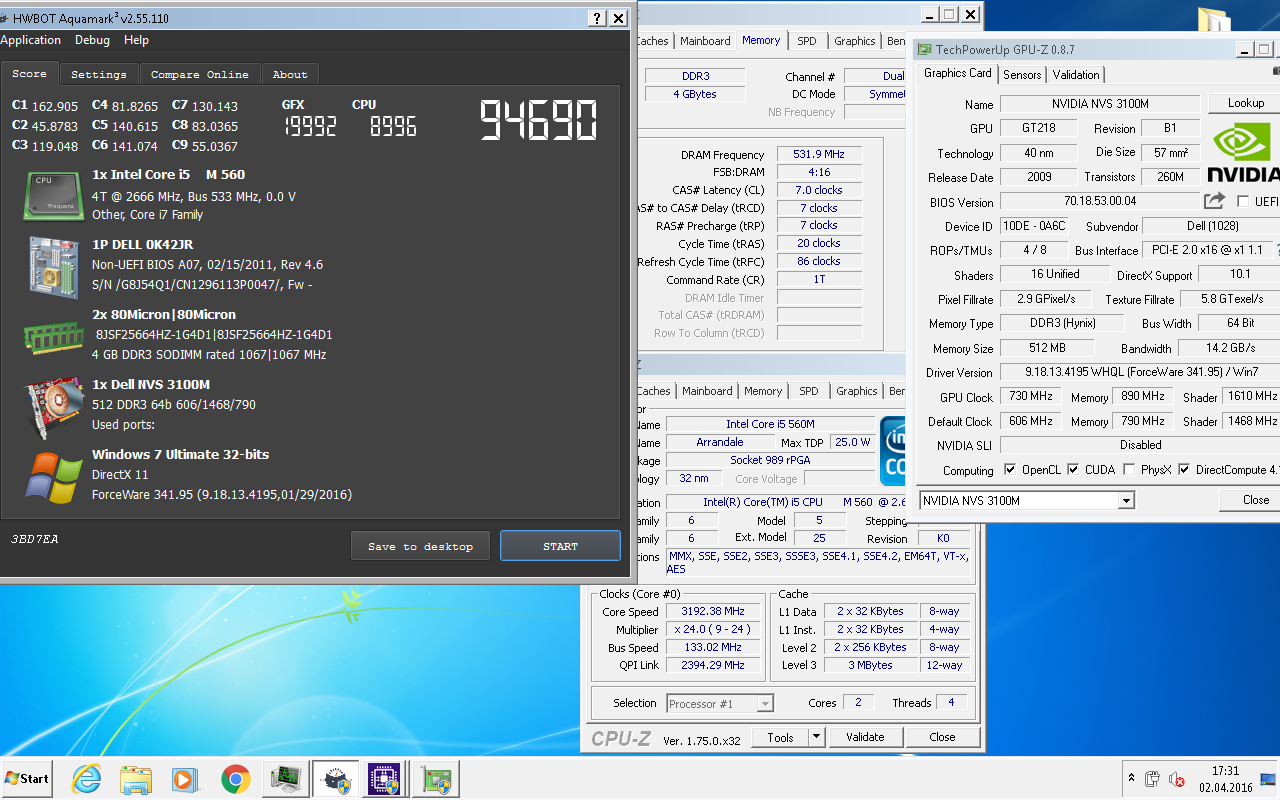1280x800 pixels.
Task: Click the Driver Version field in GPU-Z
Action: point(1140,372)
